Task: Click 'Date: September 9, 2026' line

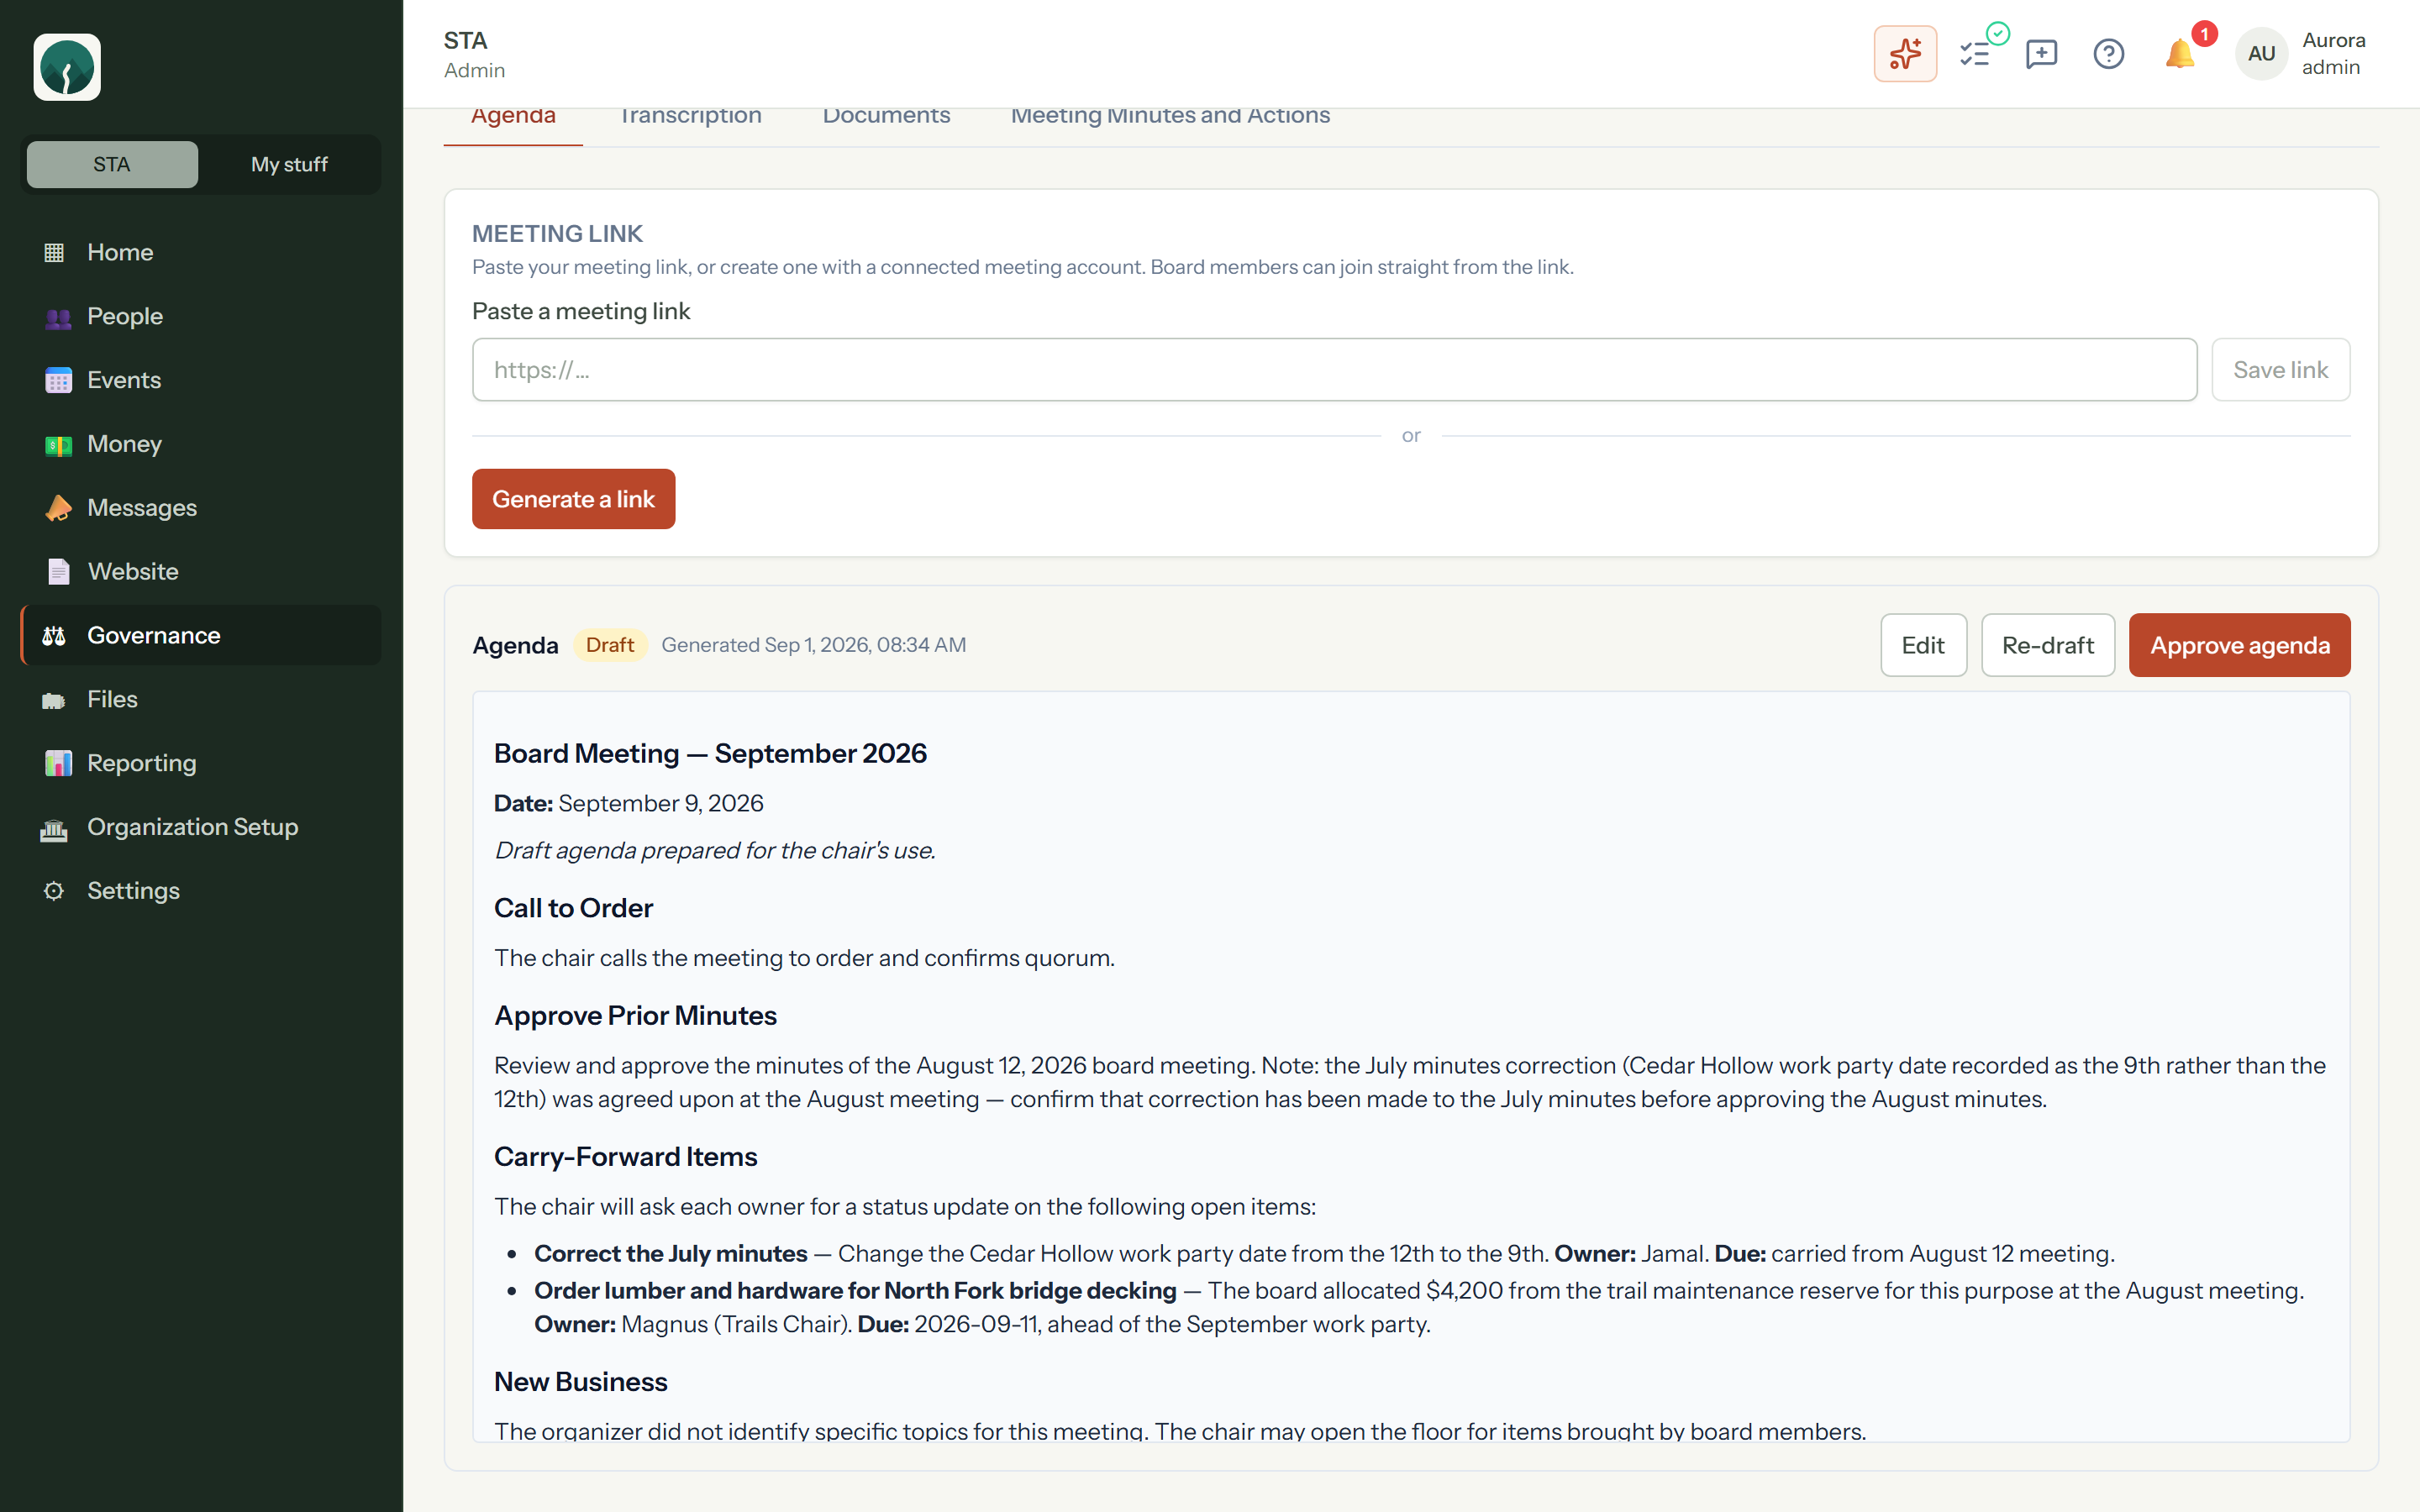Action: [628, 803]
